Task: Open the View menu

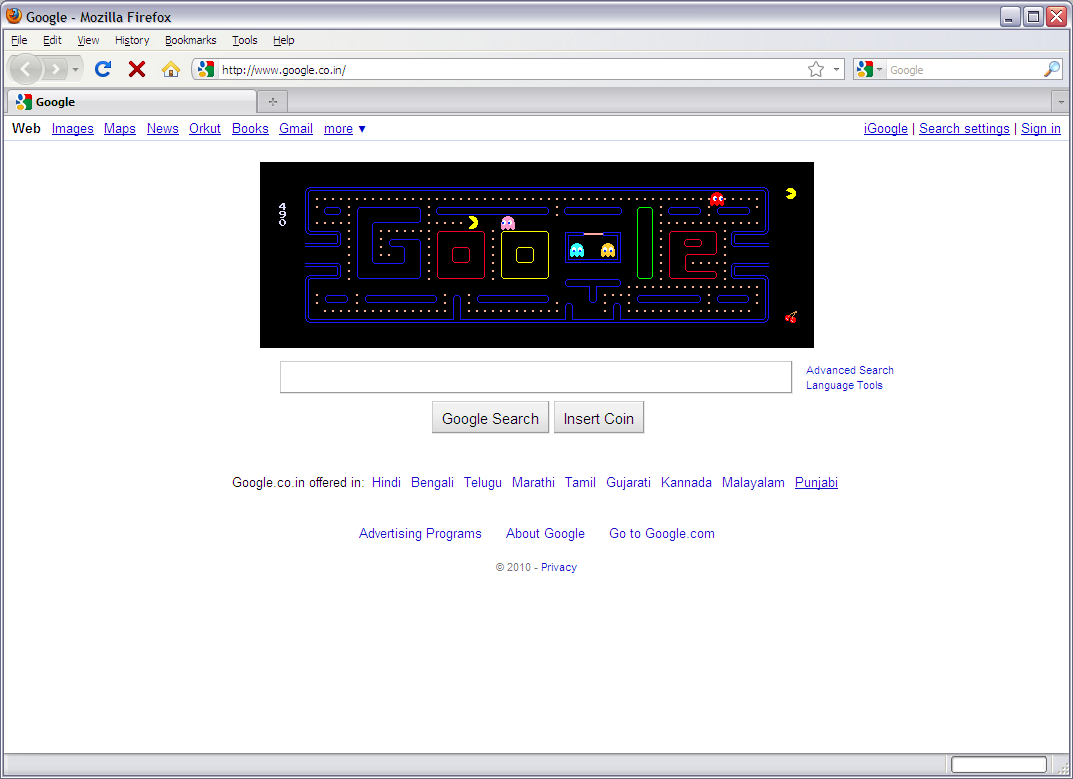Action: 88,40
